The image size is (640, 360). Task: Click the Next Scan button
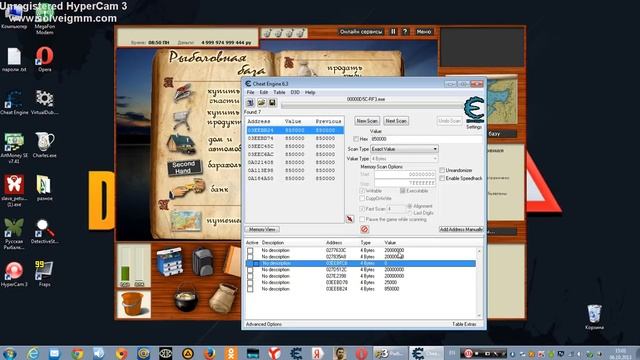tap(396, 121)
